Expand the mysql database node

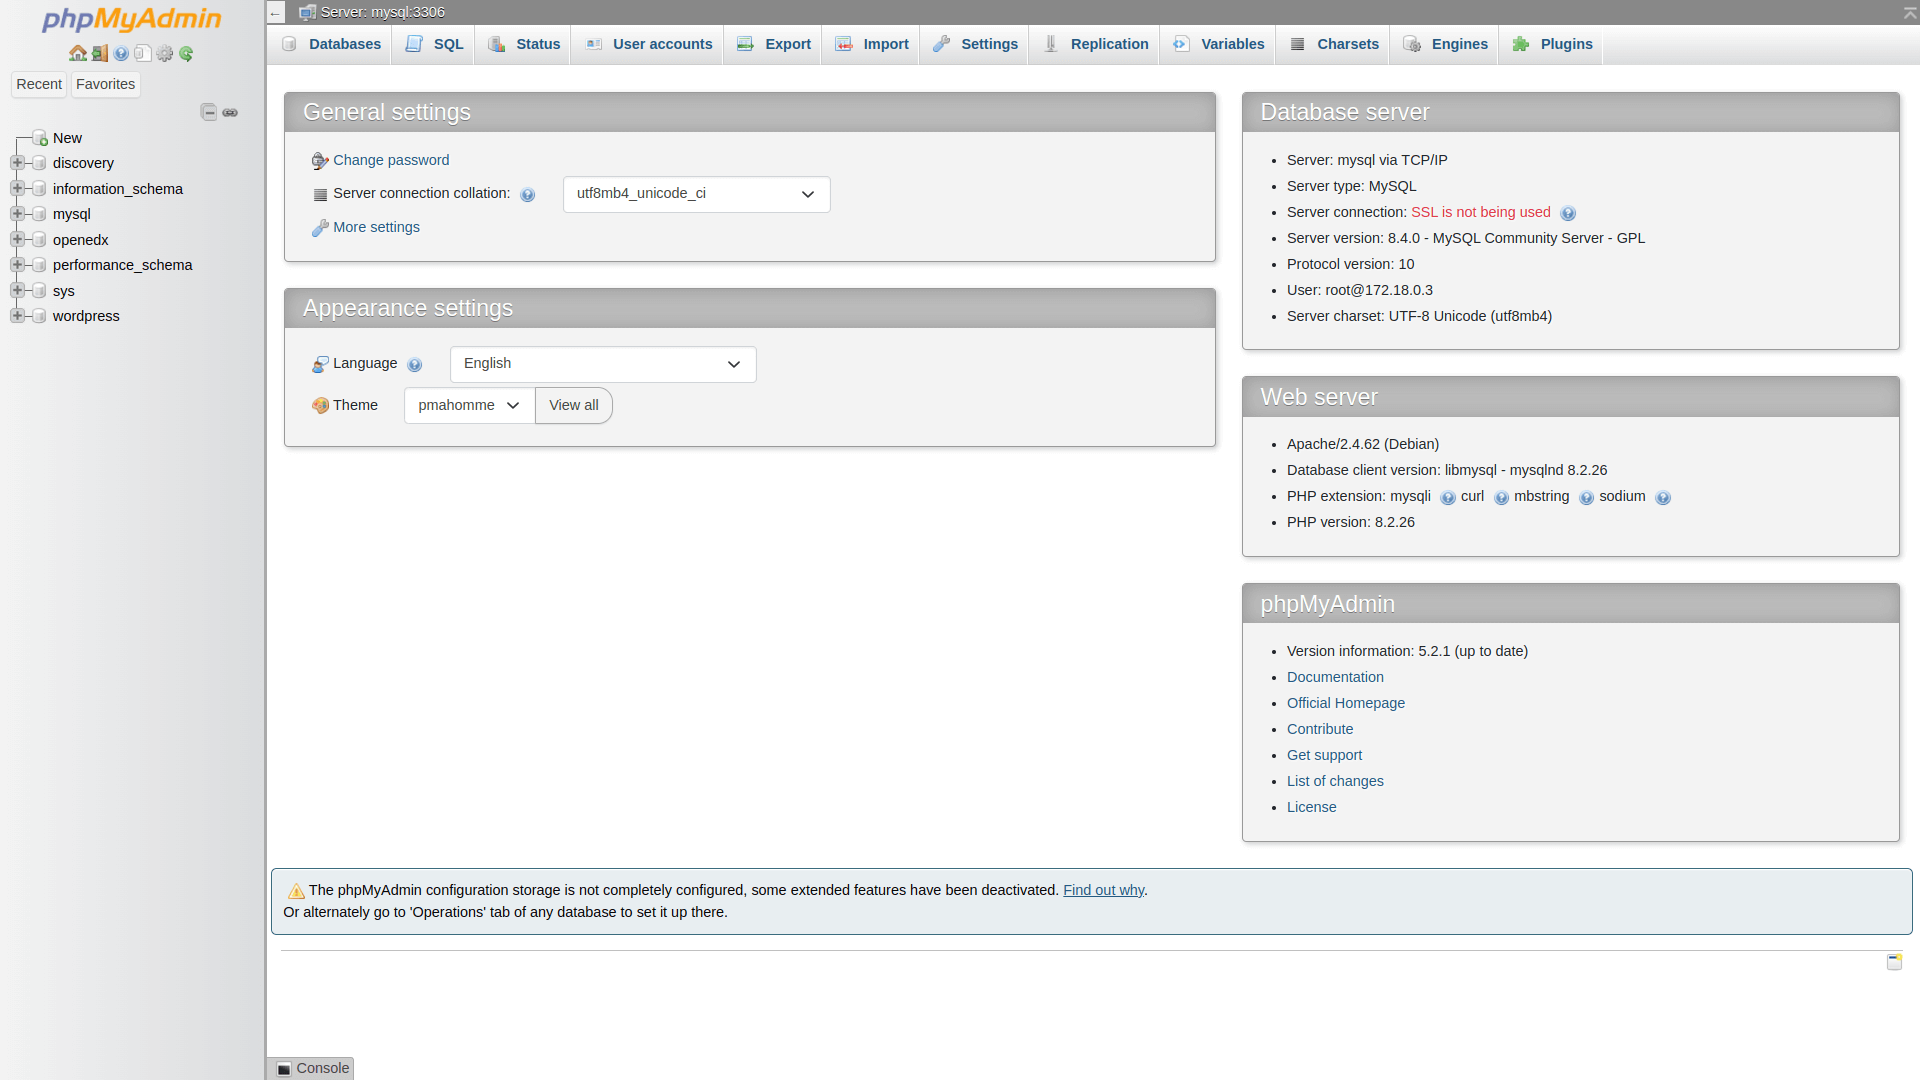point(17,213)
